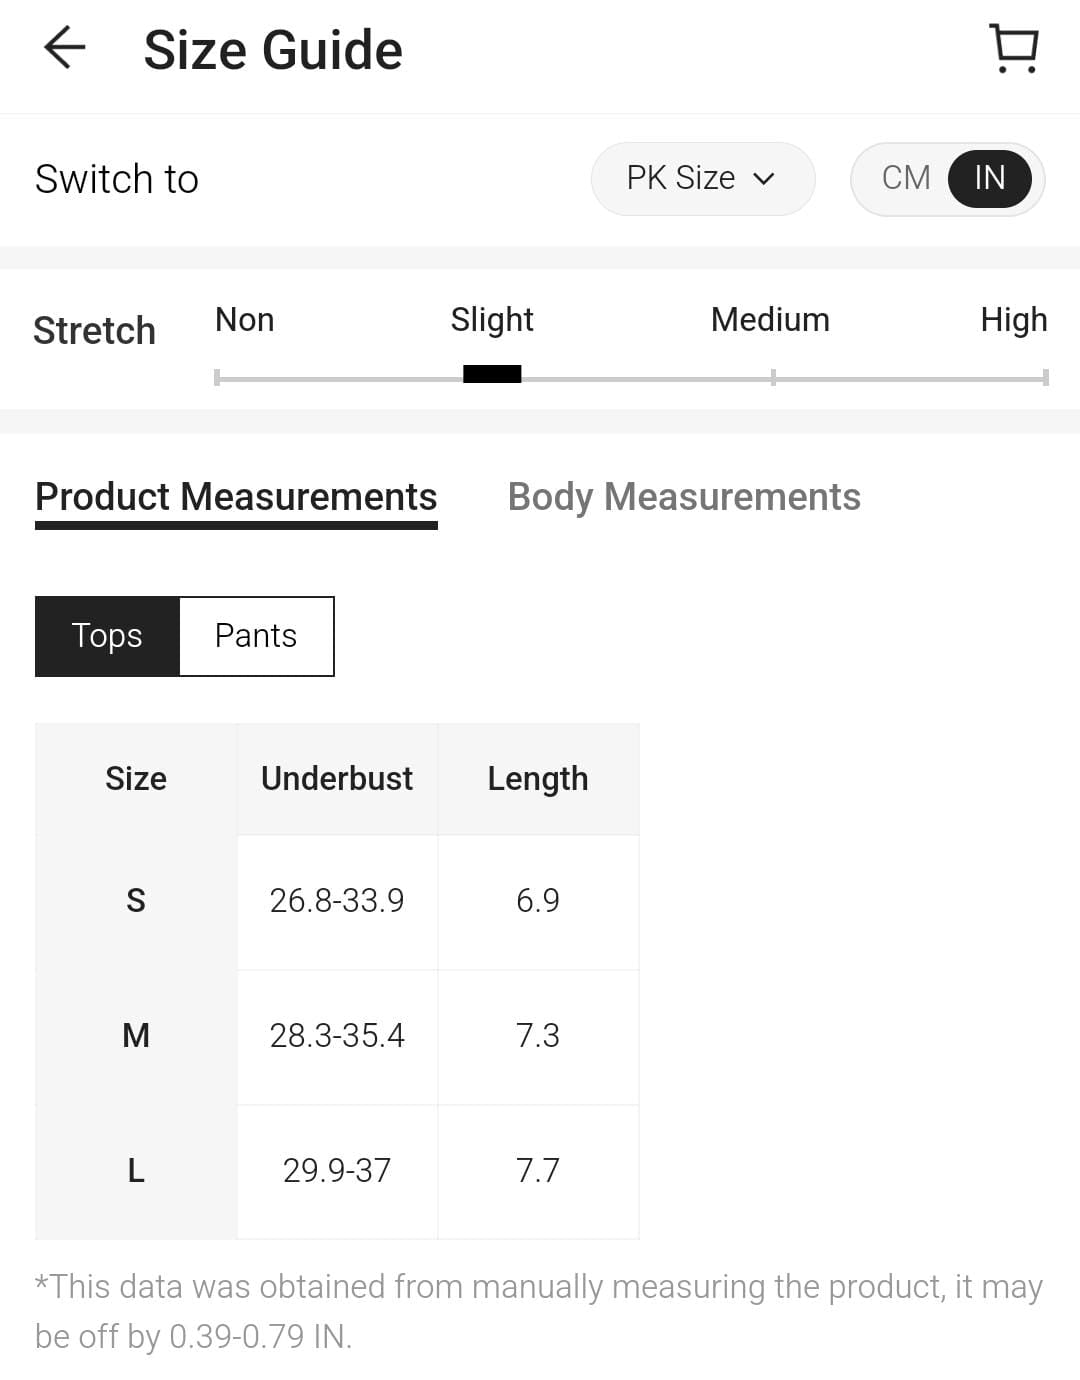Click the Slight stretch marker on slider
This screenshot has height=1380, width=1080.
(x=492, y=375)
